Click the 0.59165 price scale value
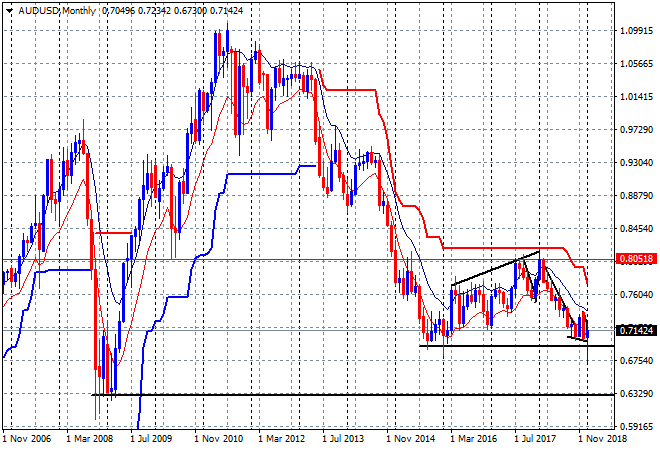The width and height of the screenshot is (660, 450). coord(637,427)
